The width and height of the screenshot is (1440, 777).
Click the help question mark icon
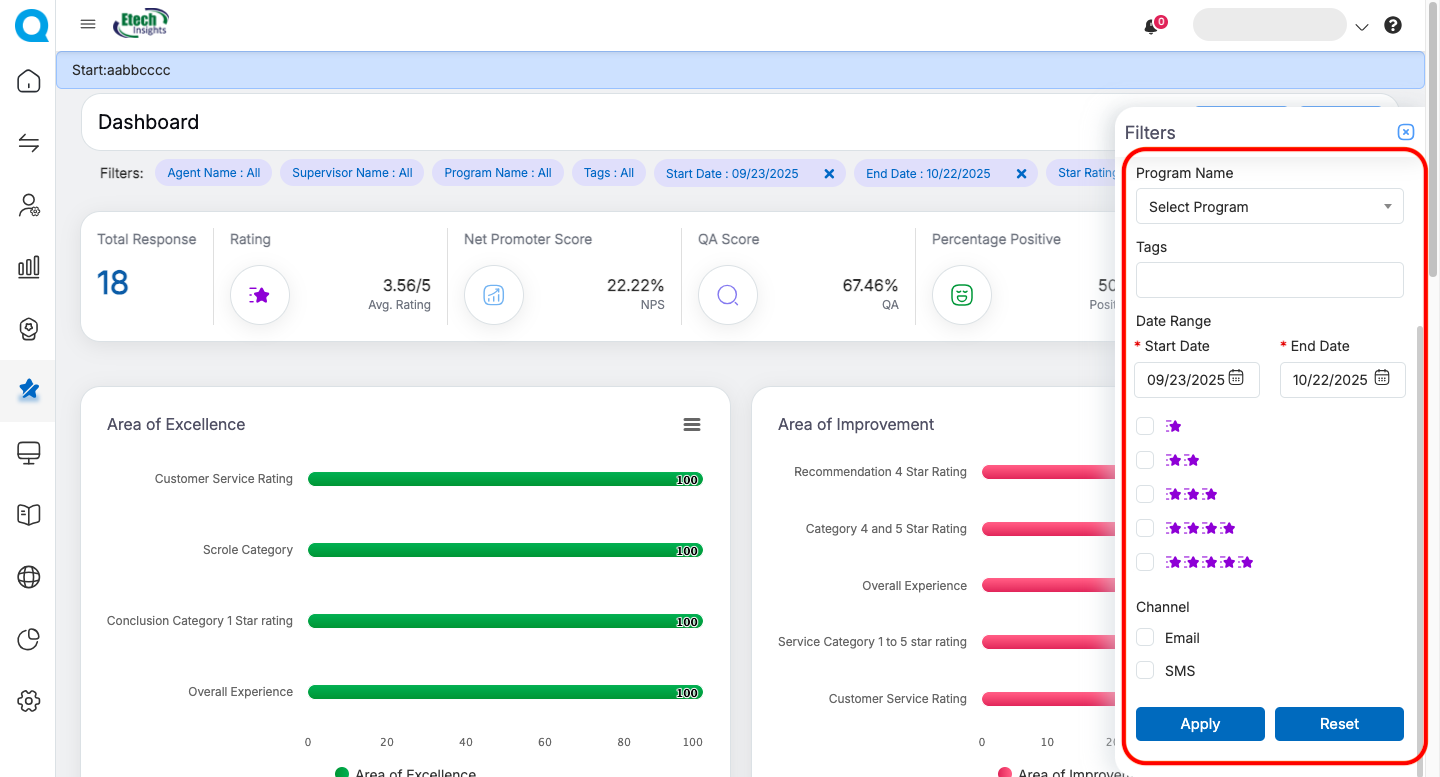point(1393,26)
